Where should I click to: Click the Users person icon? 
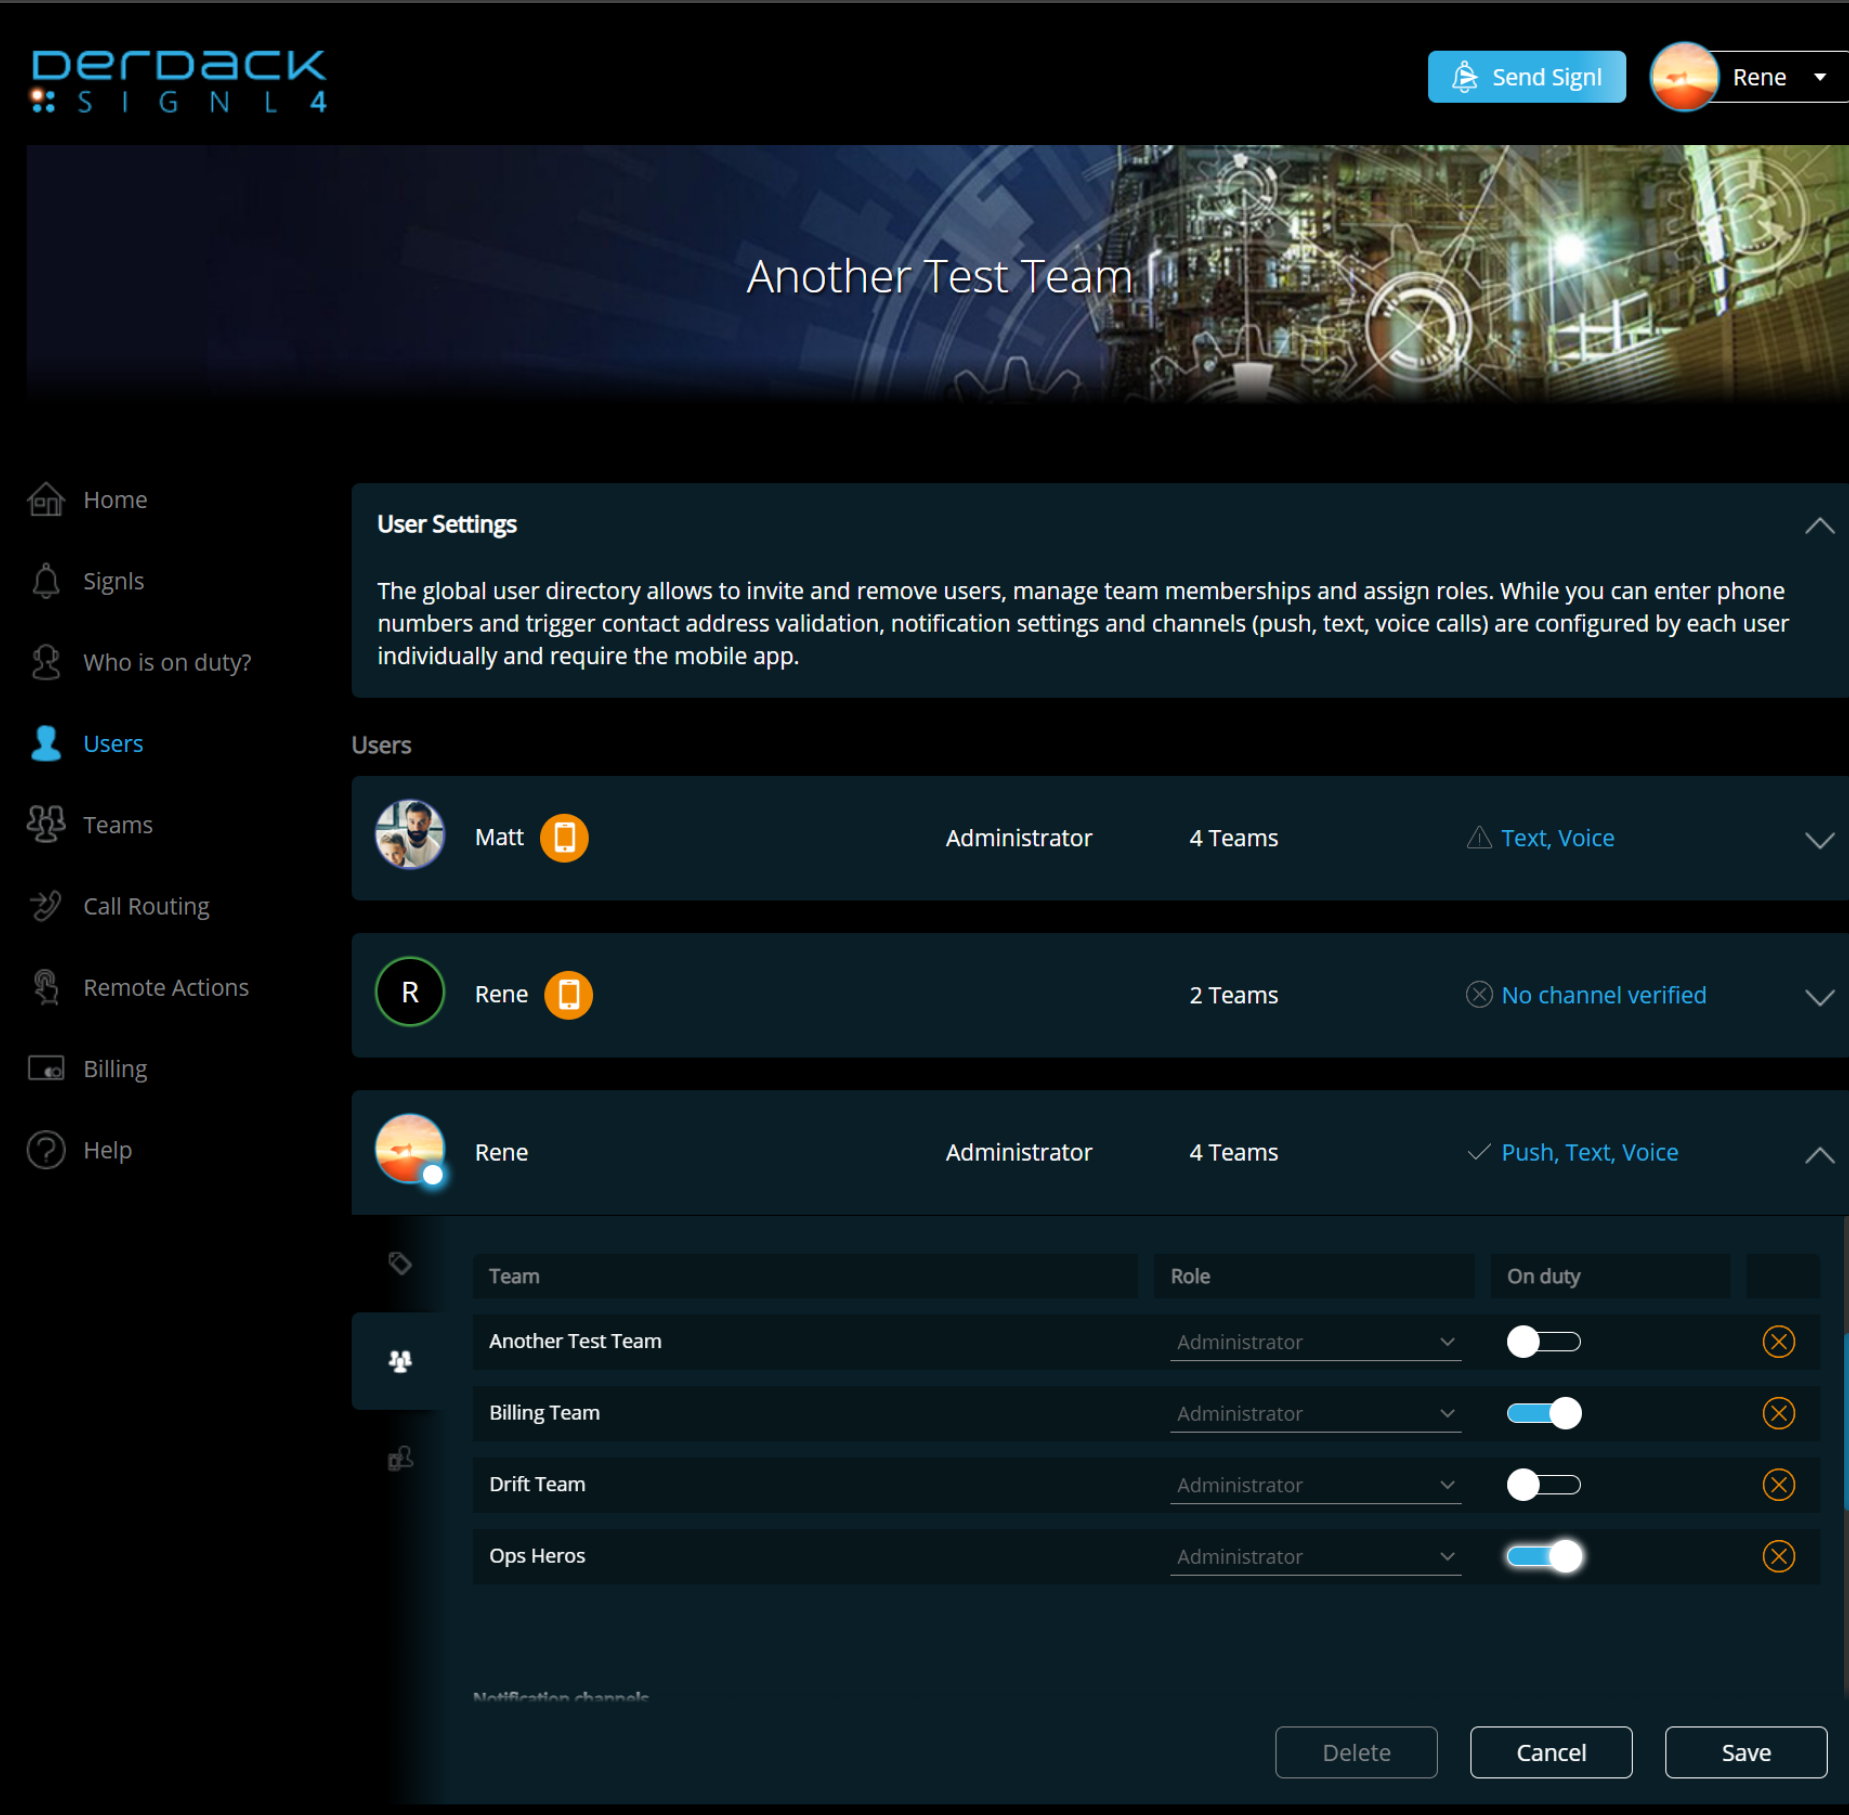(46, 743)
